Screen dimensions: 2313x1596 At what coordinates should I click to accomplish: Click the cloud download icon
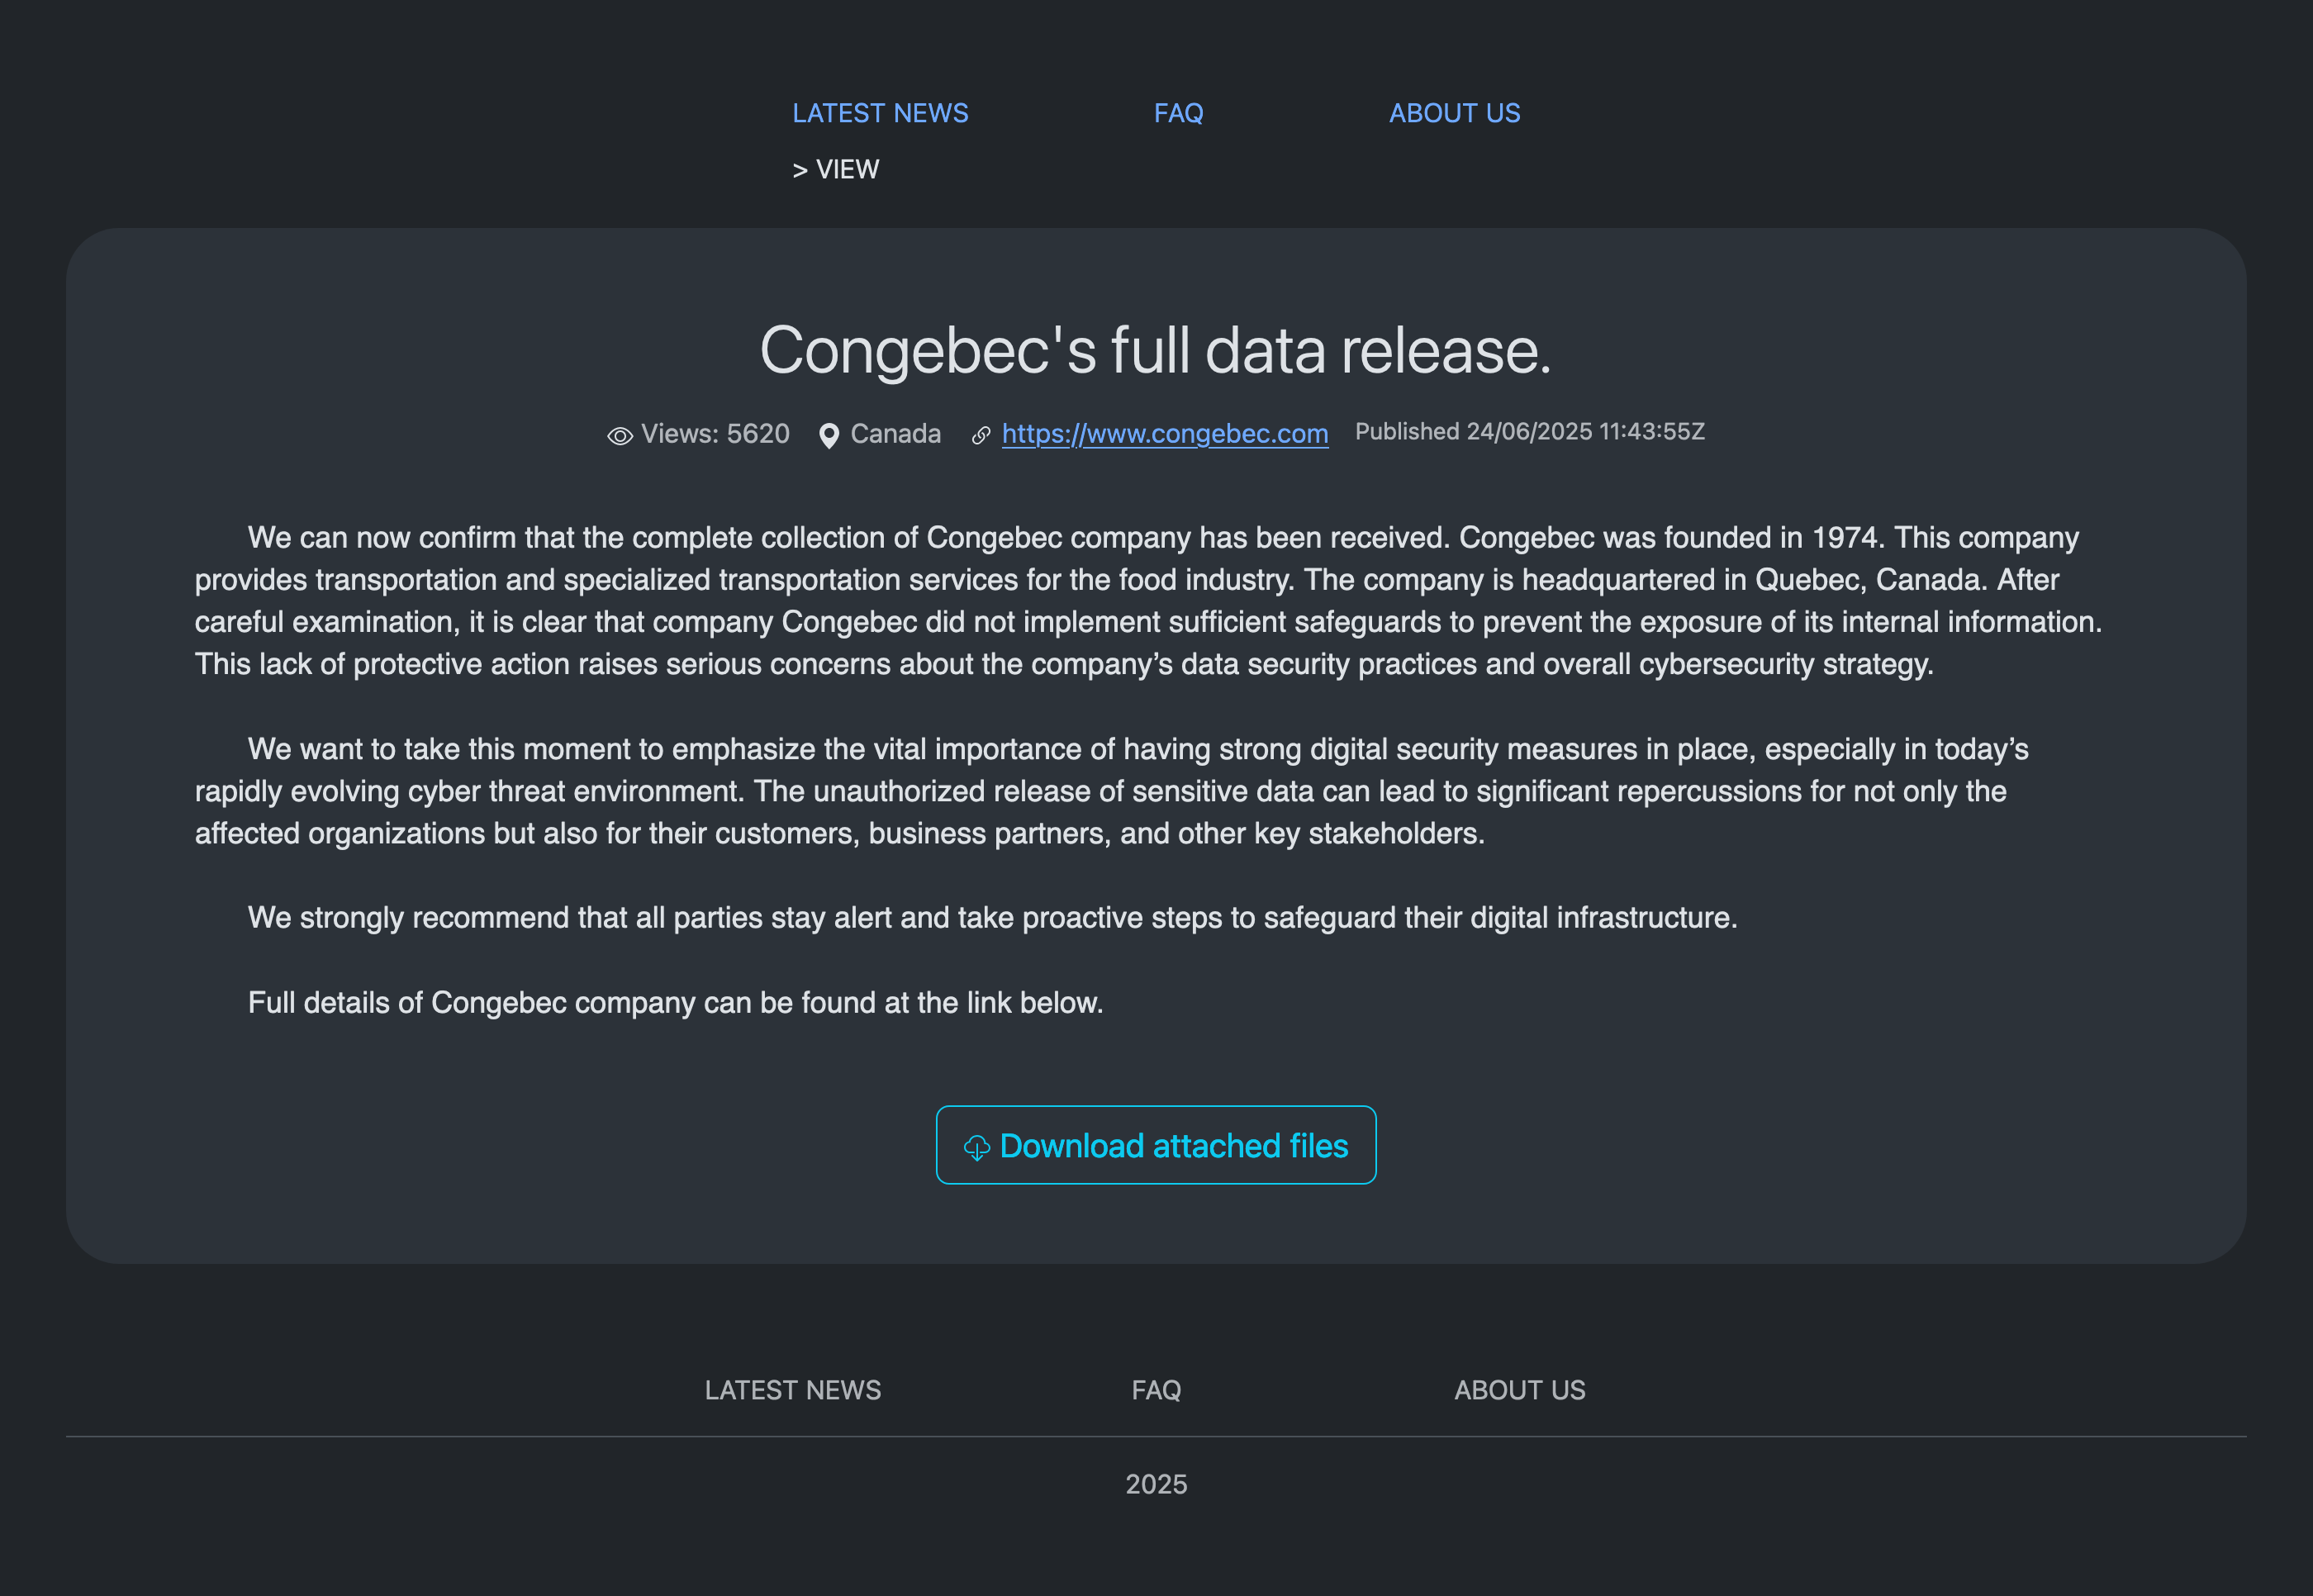click(976, 1147)
